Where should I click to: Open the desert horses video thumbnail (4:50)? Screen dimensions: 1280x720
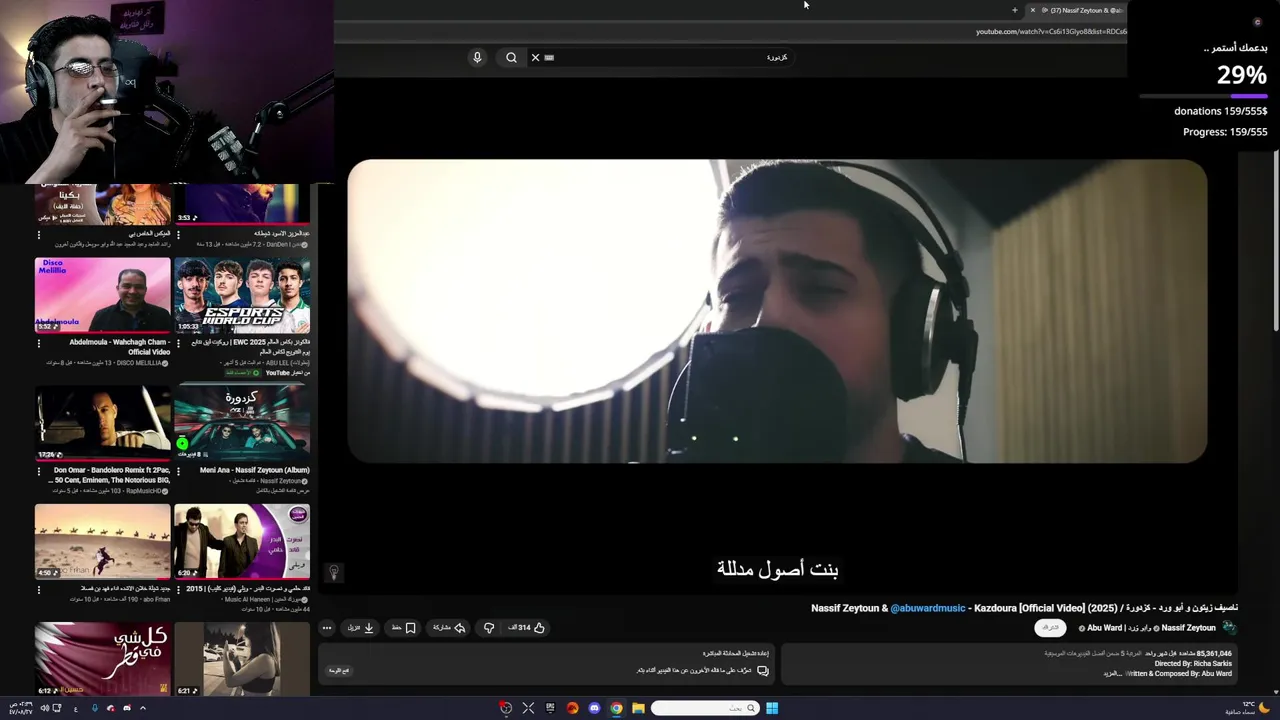[x=103, y=541]
